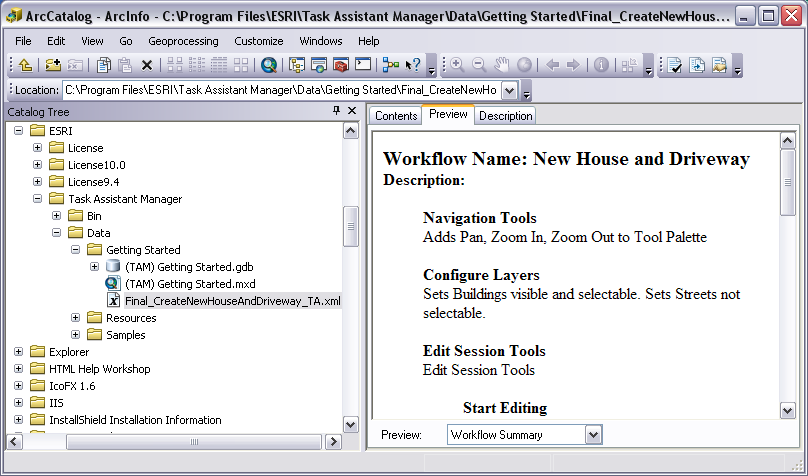Select the Pan hand tool

[x=501, y=65]
